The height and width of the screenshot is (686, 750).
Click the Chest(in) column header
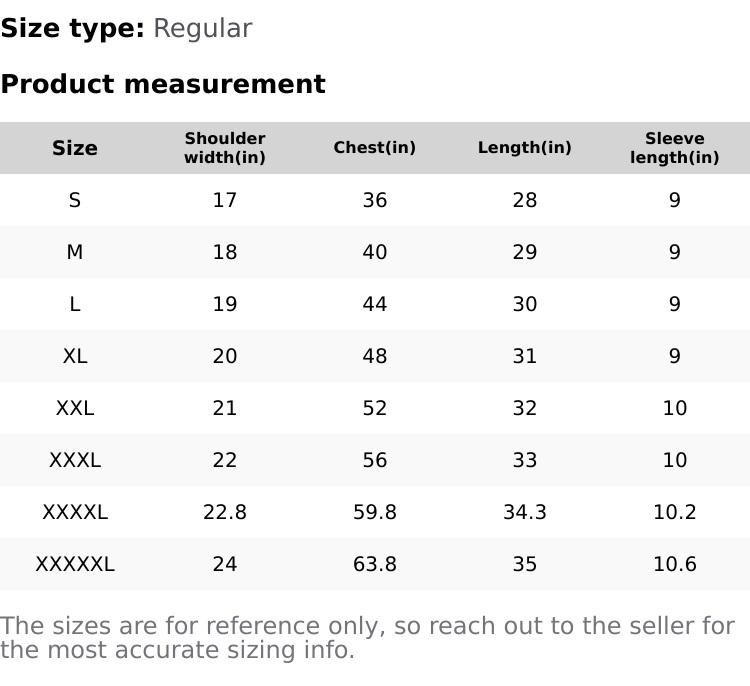click(x=375, y=148)
